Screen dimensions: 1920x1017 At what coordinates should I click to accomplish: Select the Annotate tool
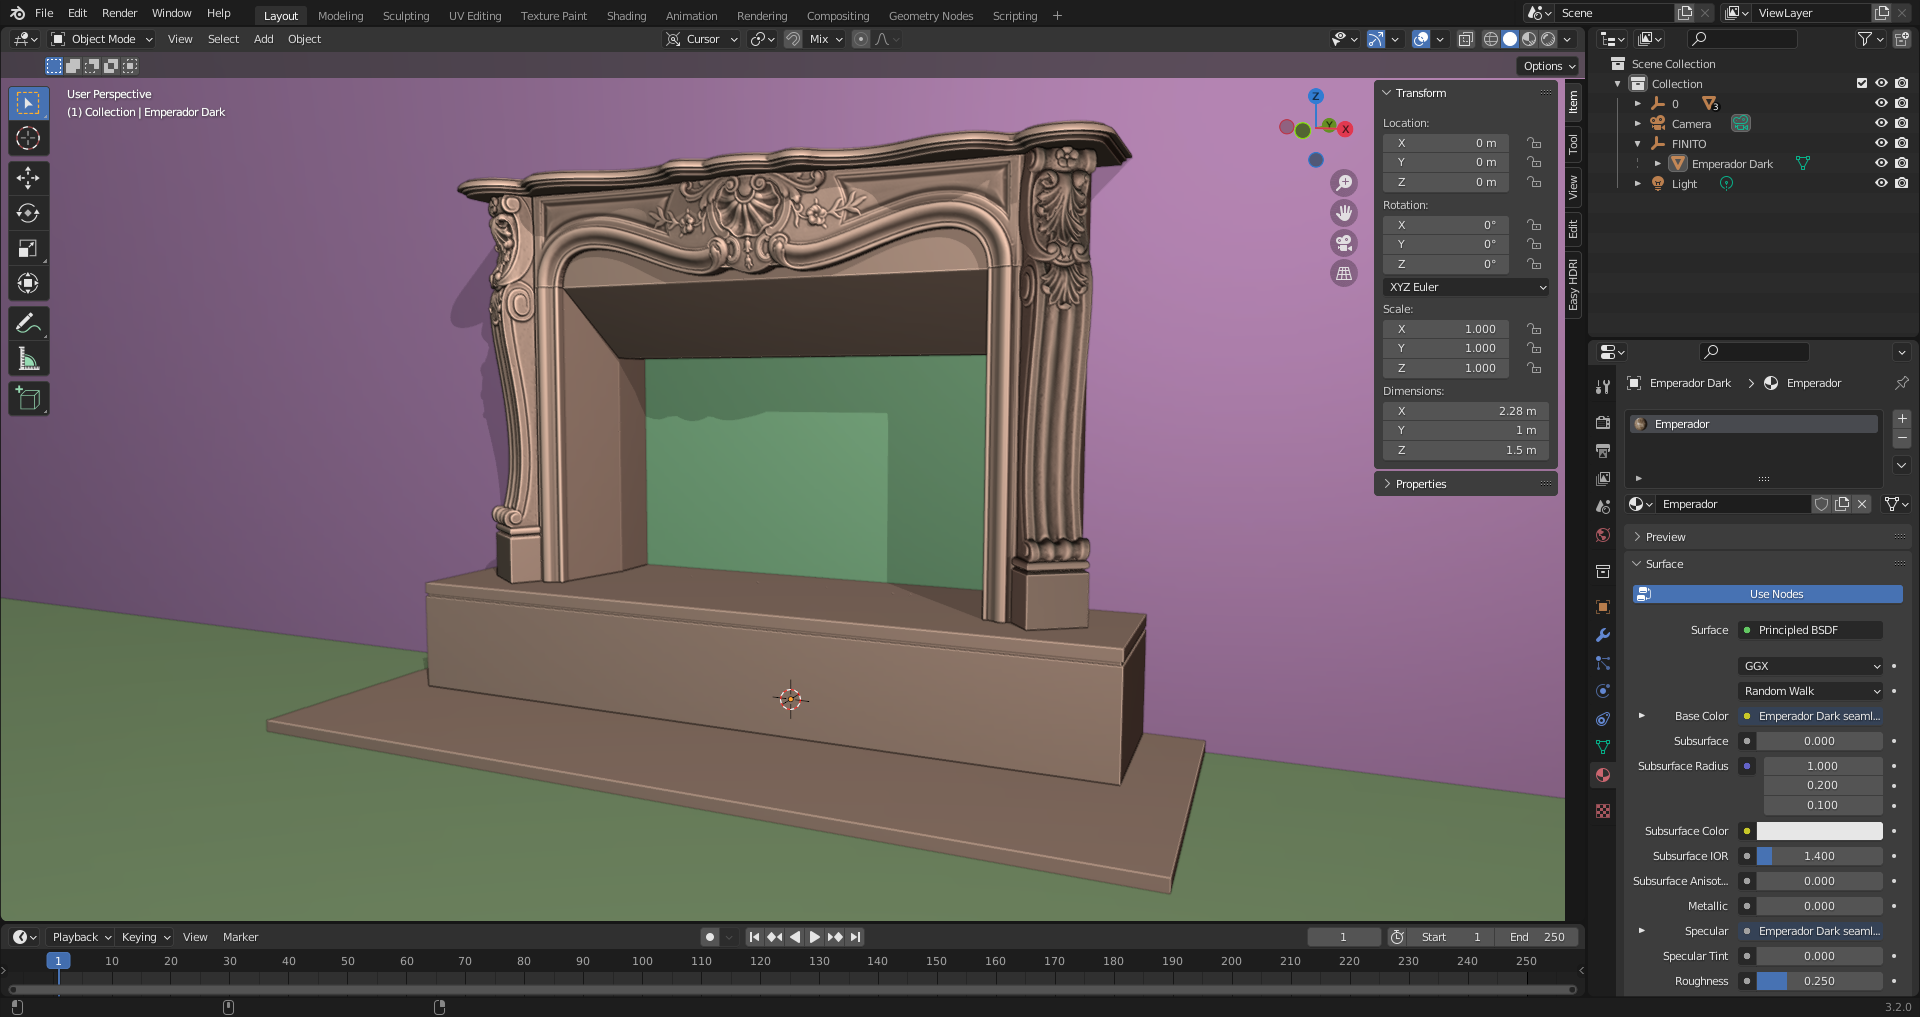pos(28,323)
